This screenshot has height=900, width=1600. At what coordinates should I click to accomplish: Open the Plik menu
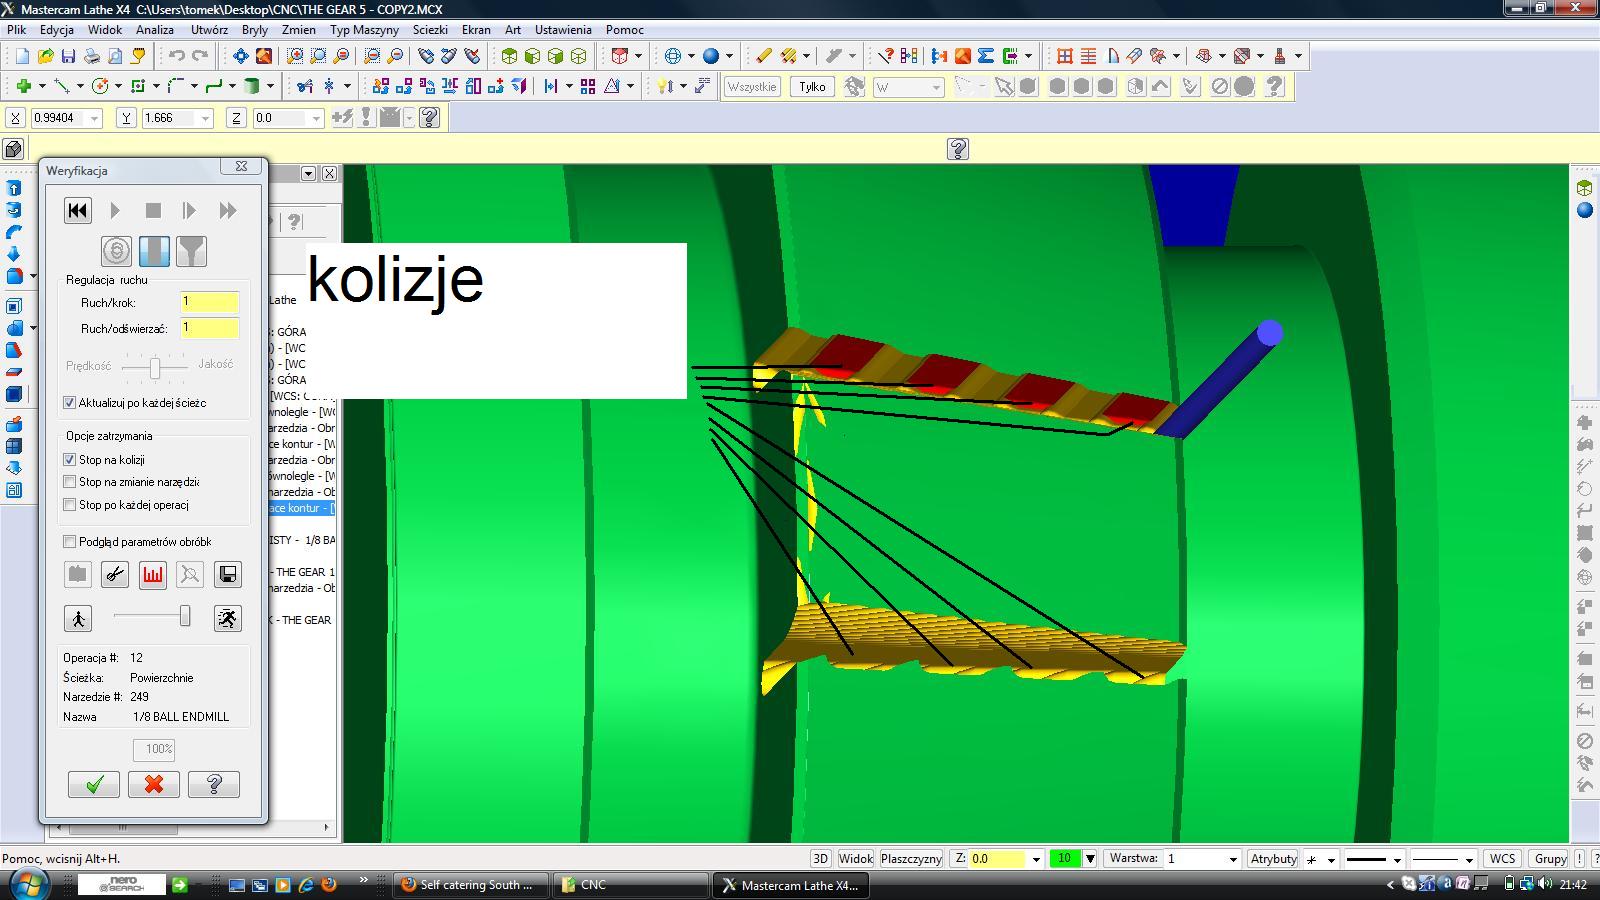coord(17,30)
